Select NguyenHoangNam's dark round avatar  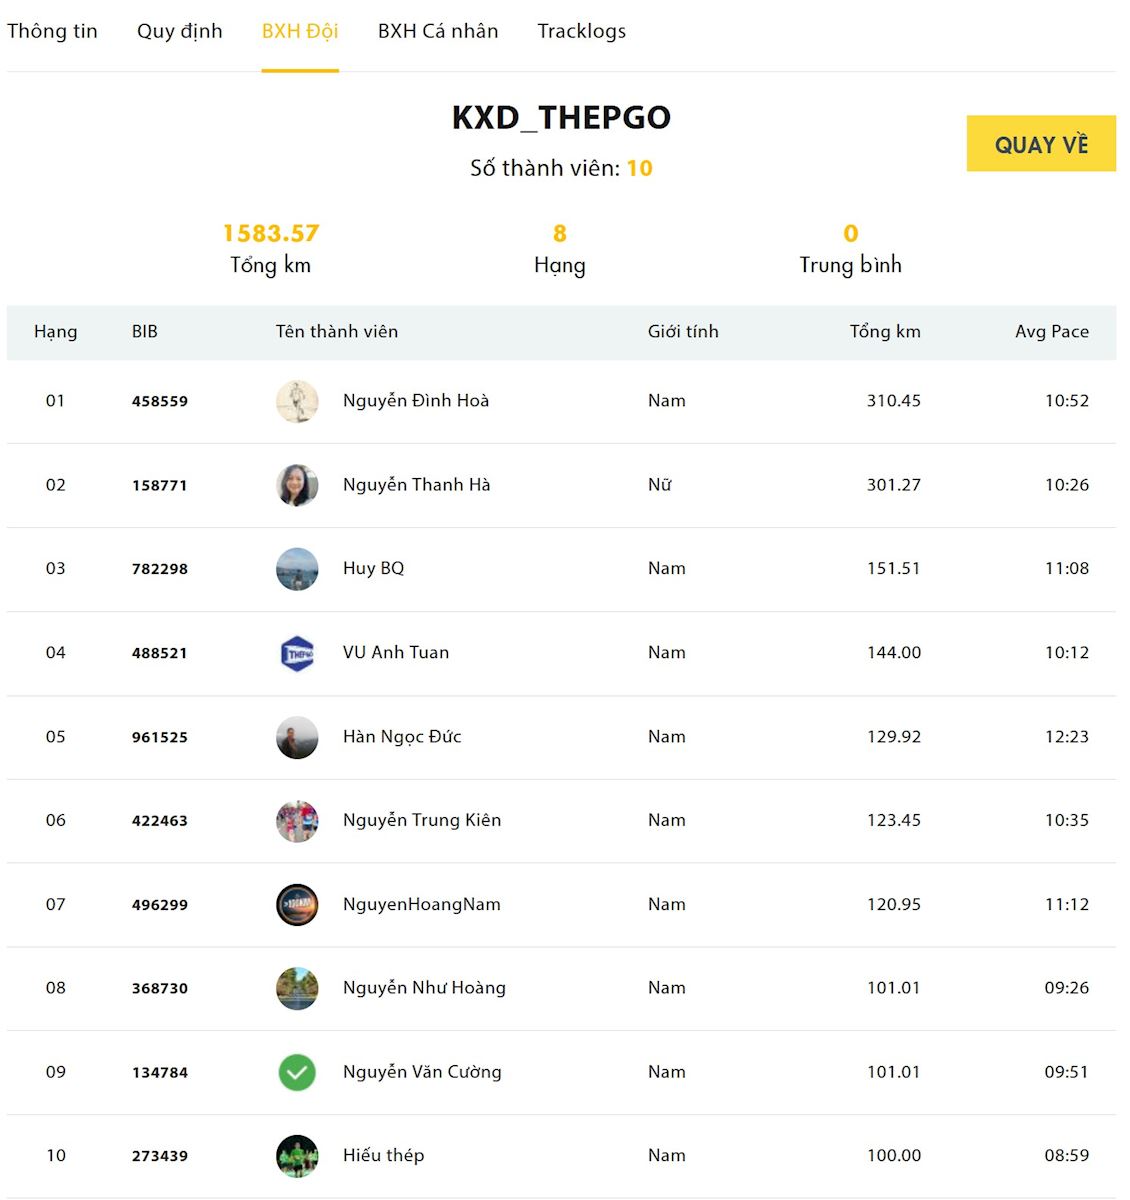[x=297, y=905]
